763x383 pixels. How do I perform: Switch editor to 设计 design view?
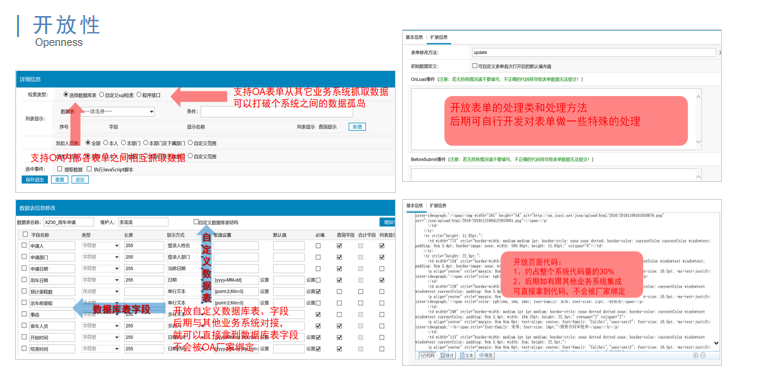448,356
